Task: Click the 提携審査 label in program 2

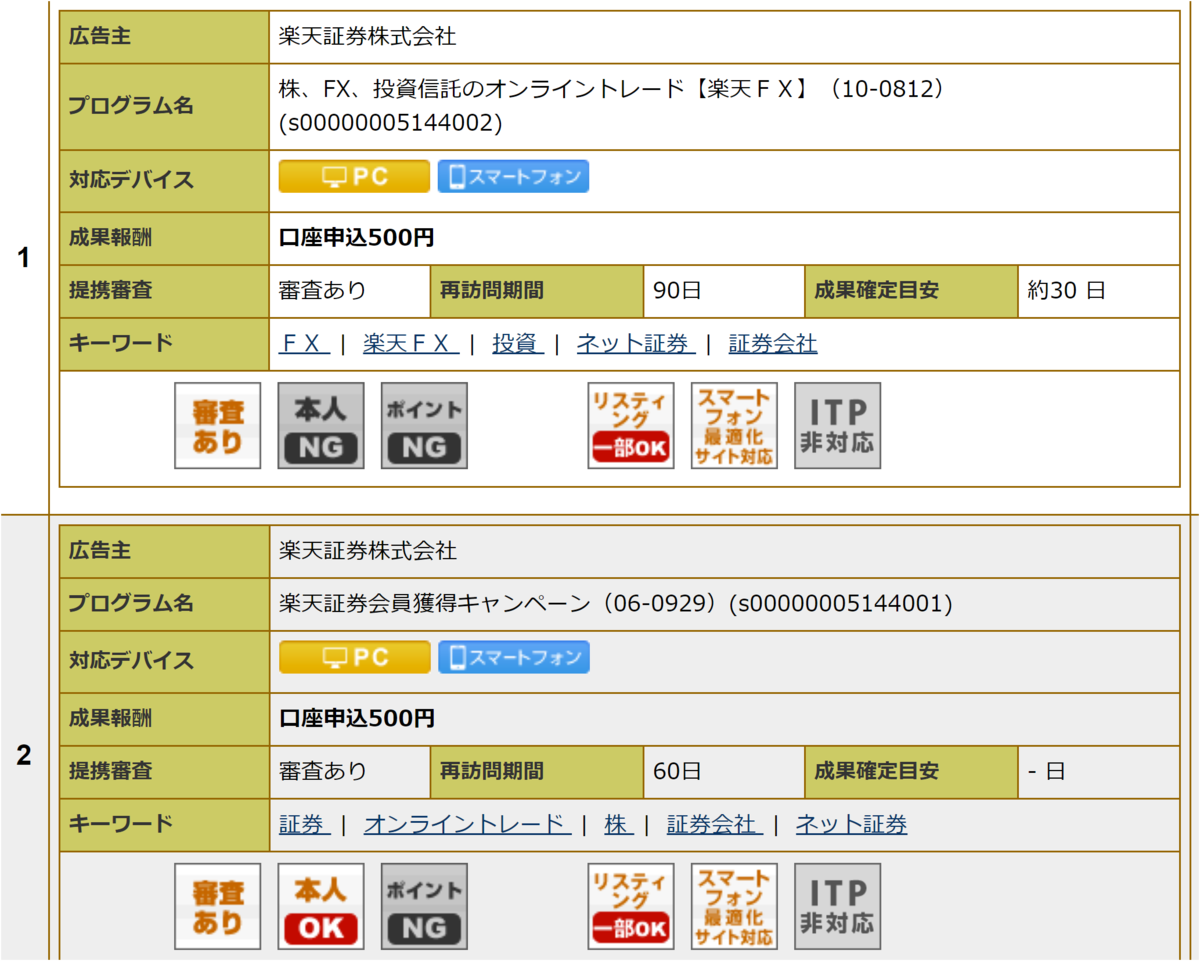Action: pyautogui.click(x=110, y=772)
